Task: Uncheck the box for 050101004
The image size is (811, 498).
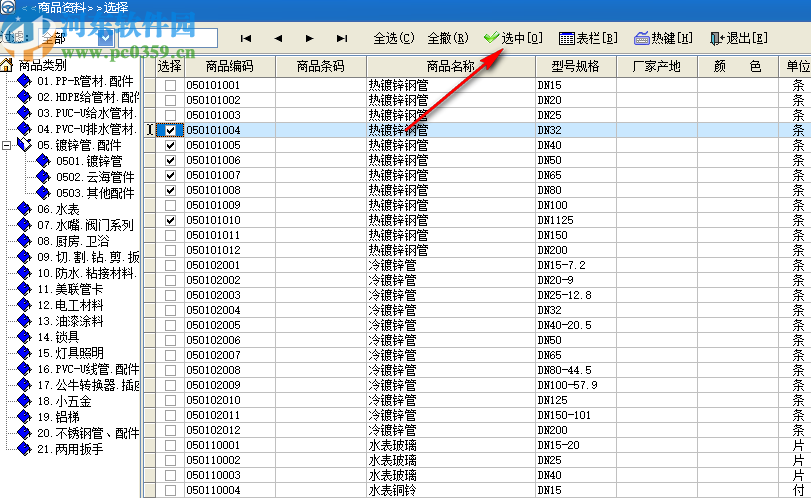Action: pyautogui.click(x=170, y=130)
